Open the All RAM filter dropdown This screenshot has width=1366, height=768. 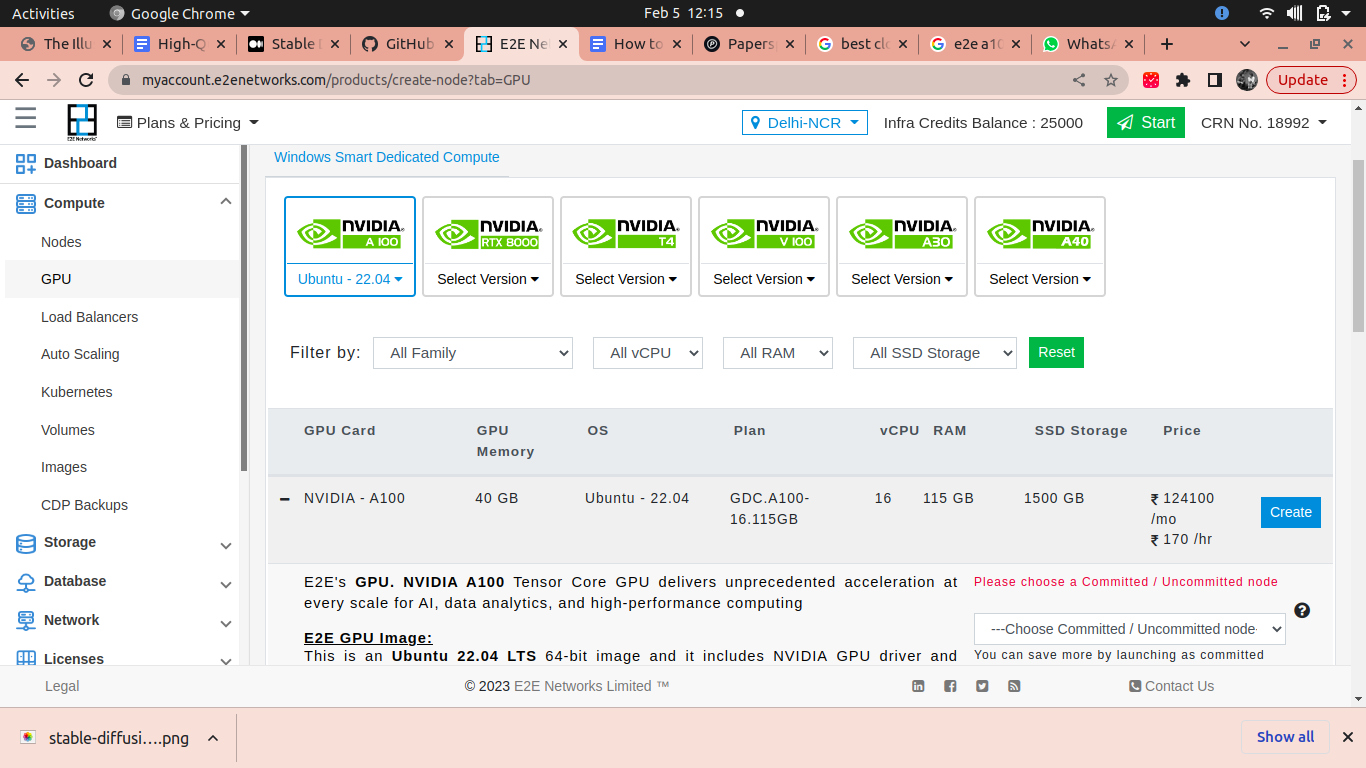point(778,353)
